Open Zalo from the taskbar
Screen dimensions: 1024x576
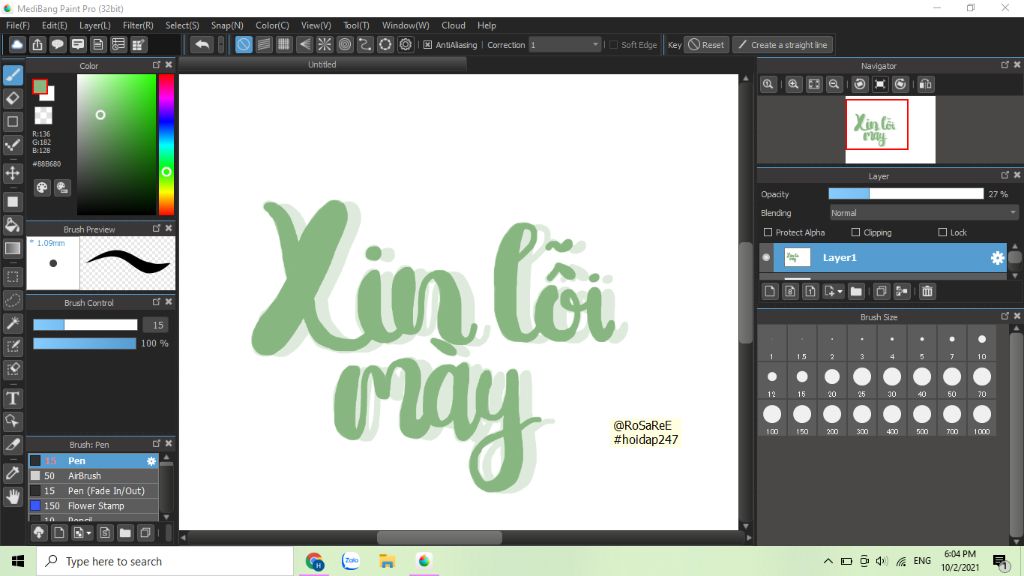click(351, 562)
